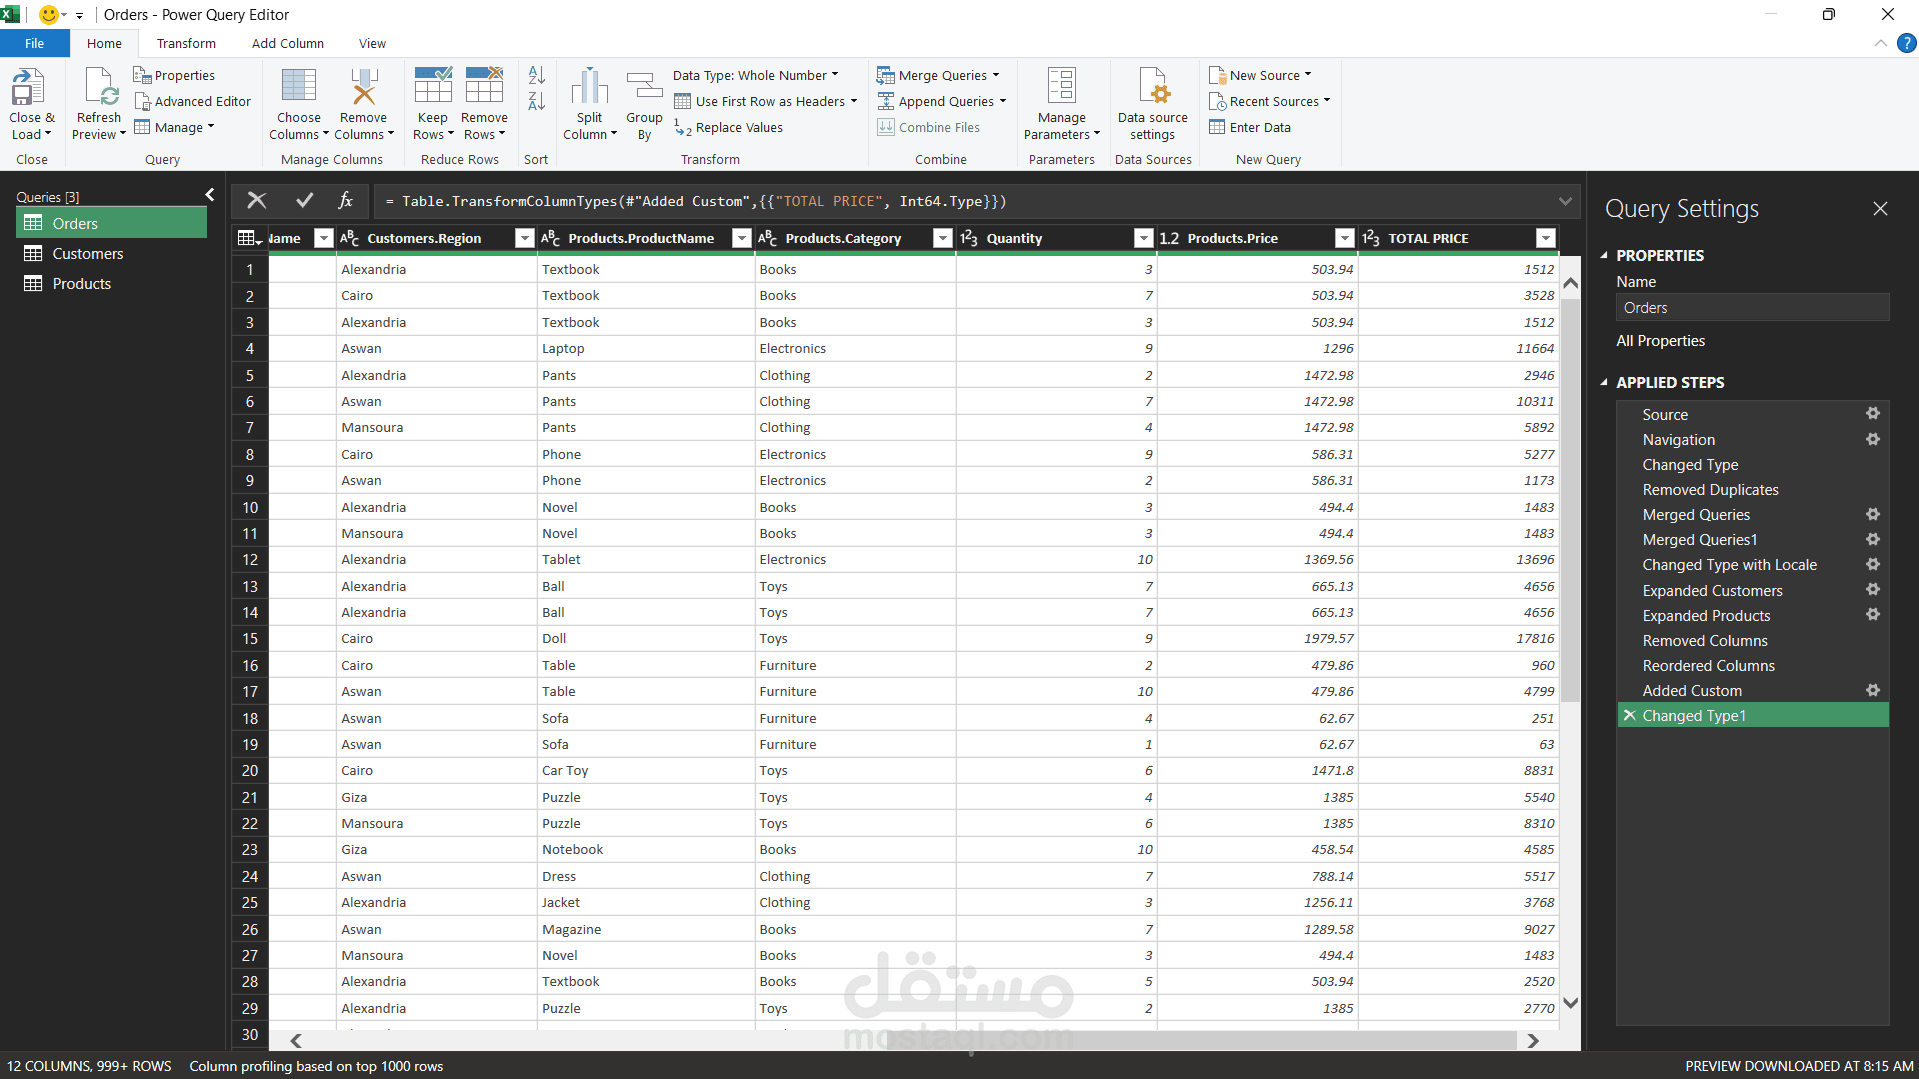Open query Properties

174,75
